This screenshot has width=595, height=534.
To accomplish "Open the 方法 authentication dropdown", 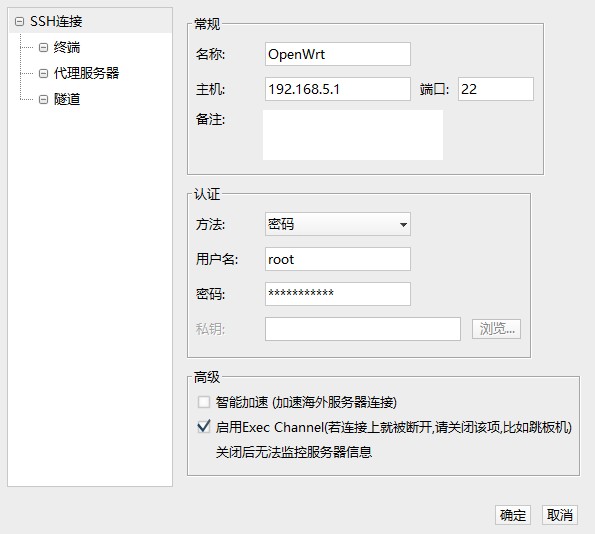I will pos(337,224).
